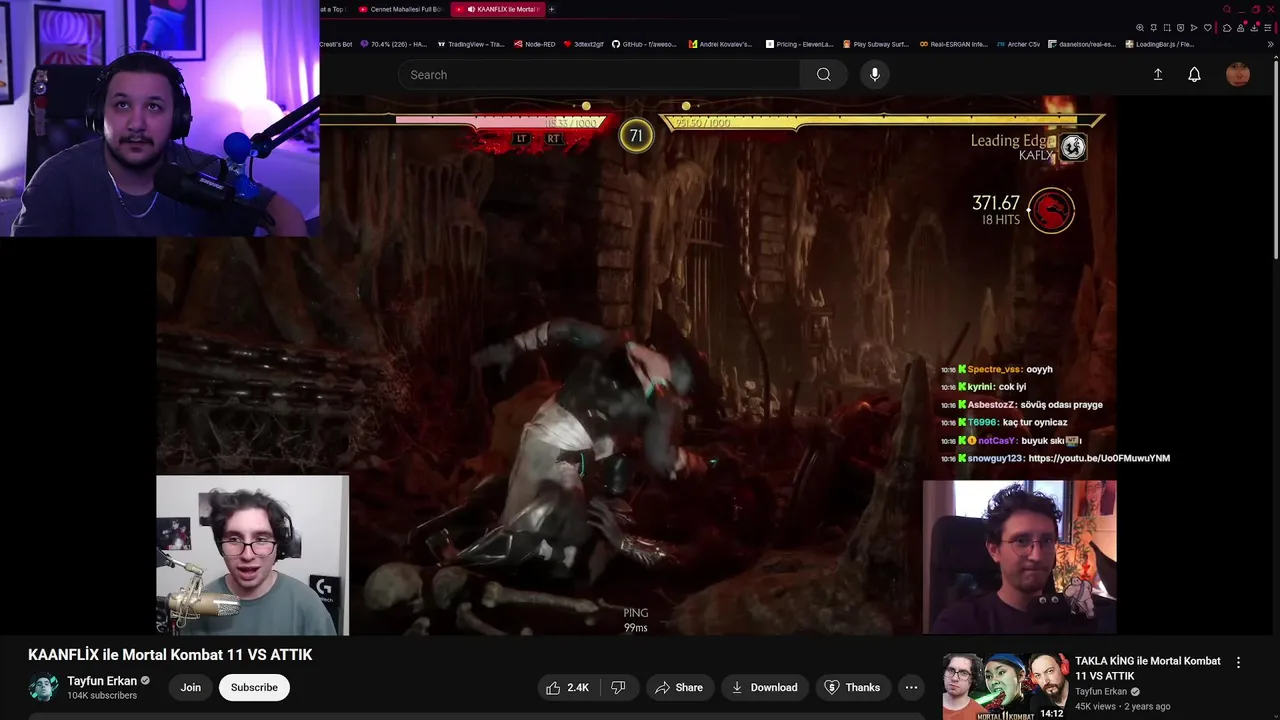Click the browser zoom magnifier icon
The image size is (1280, 720).
[x=1140, y=28]
